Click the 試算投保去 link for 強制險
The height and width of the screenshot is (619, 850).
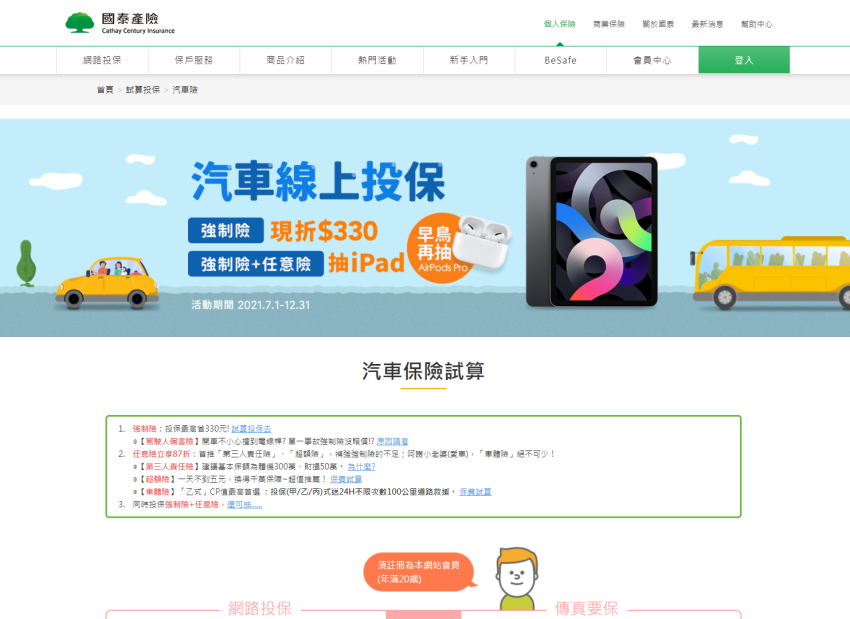[251, 429]
